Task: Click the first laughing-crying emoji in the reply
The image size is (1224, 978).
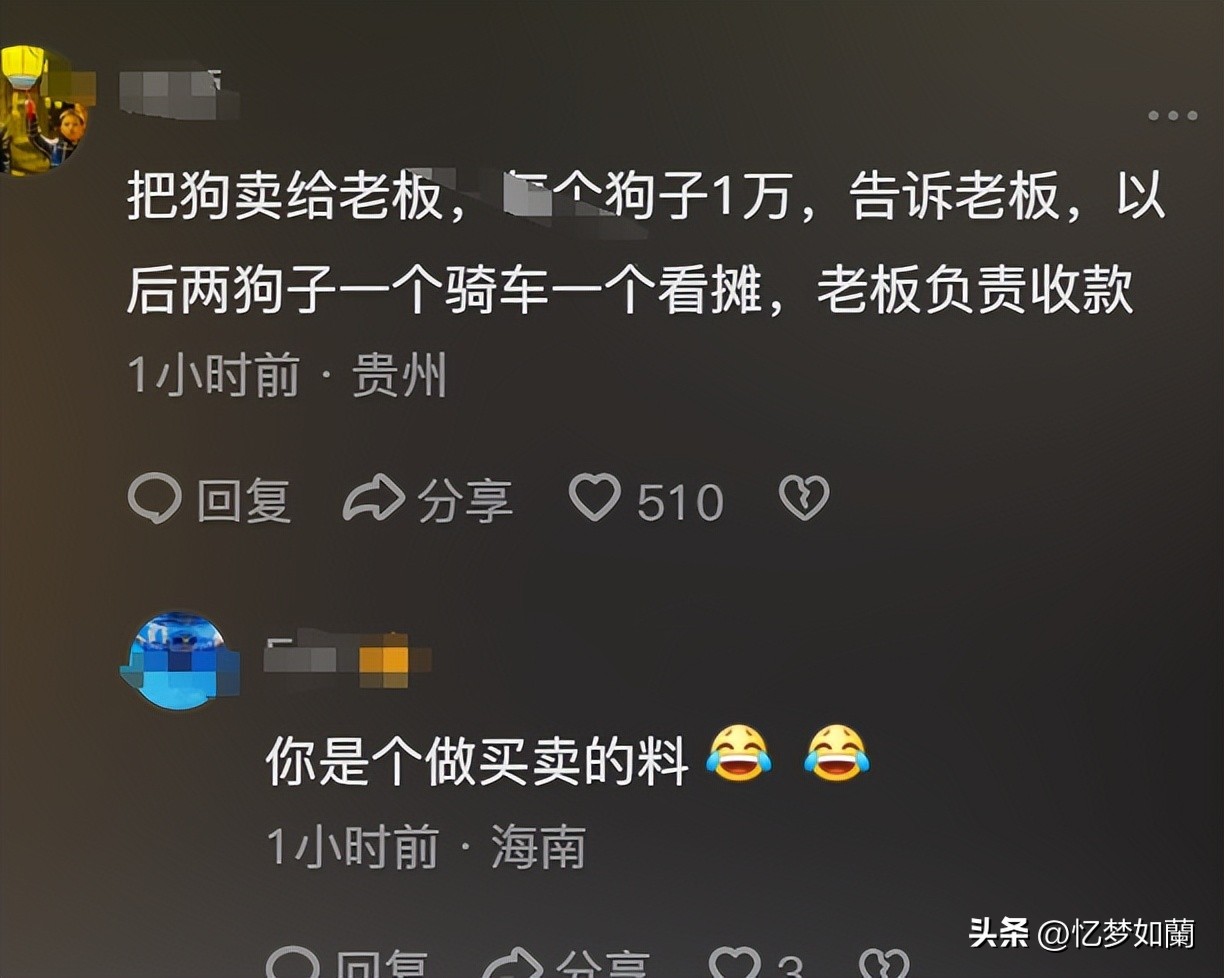Action: (x=738, y=753)
